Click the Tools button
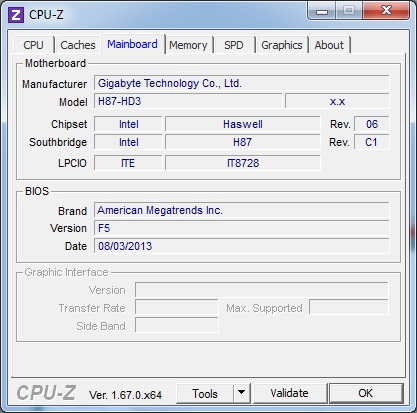 click(205, 394)
